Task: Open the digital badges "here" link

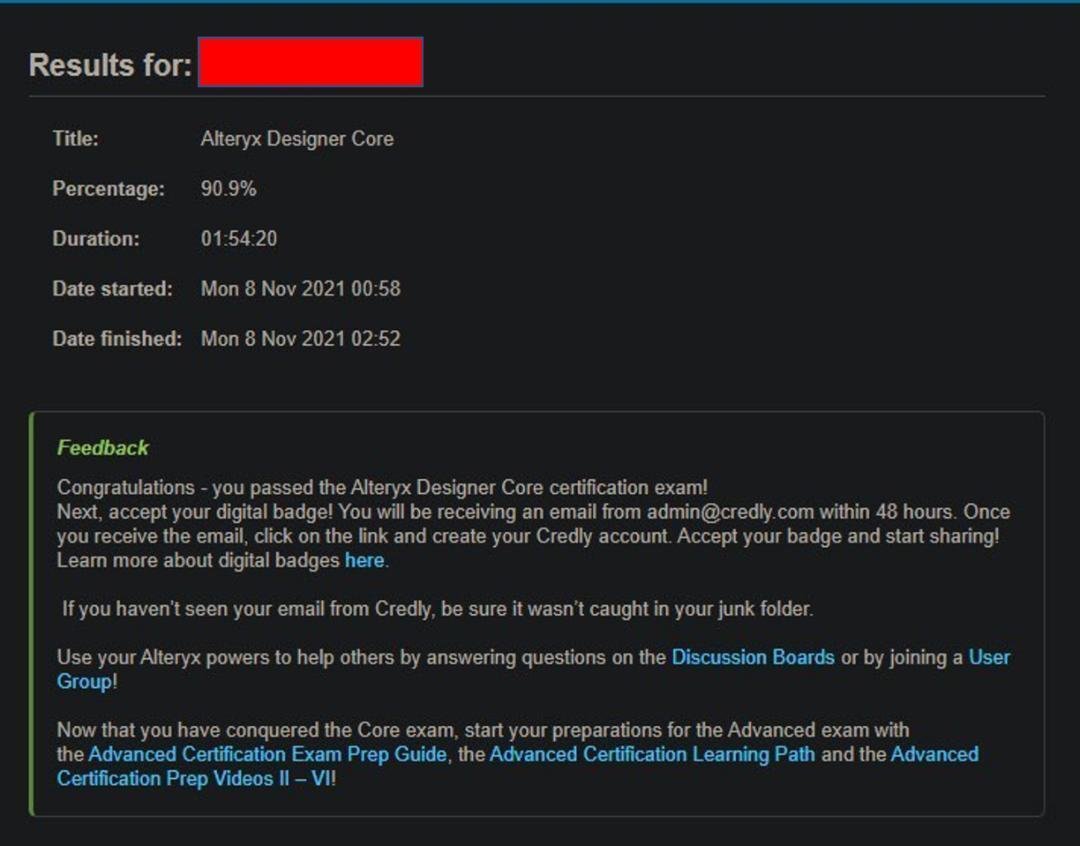Action: 364,561
